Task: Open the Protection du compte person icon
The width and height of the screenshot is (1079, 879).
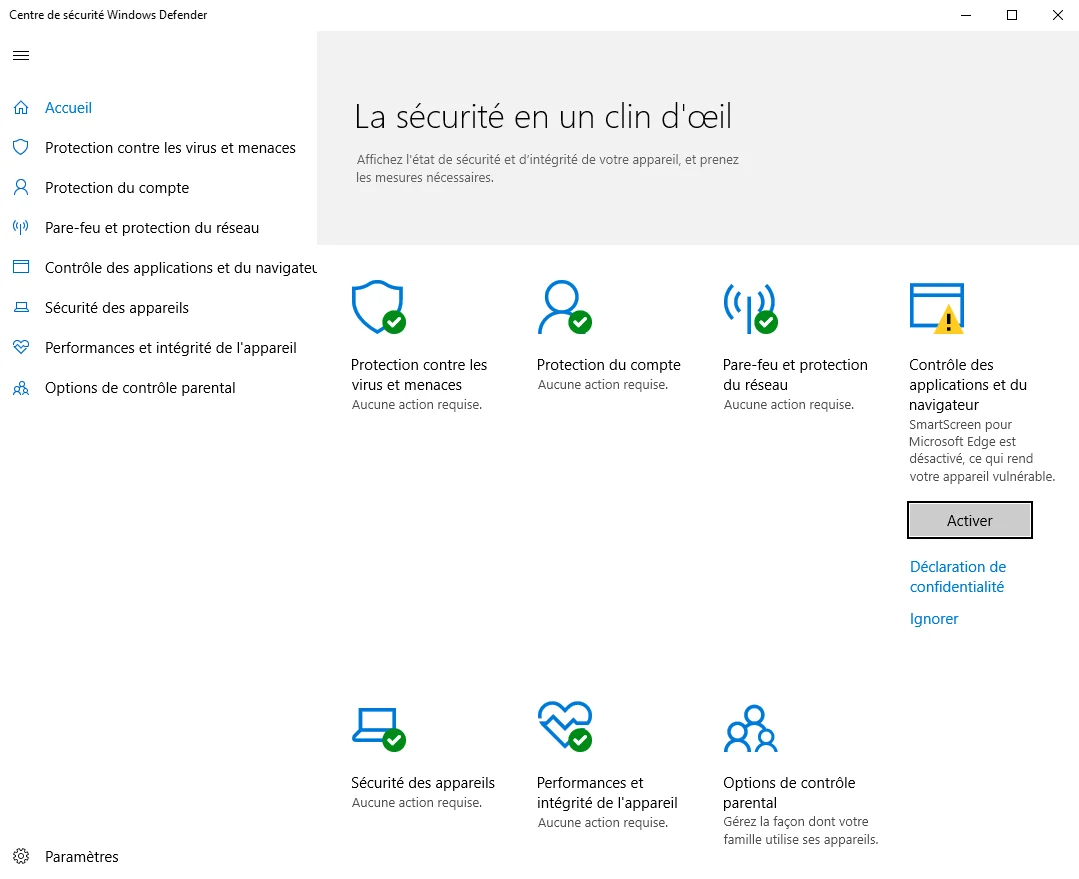Action: click(564, 305)
